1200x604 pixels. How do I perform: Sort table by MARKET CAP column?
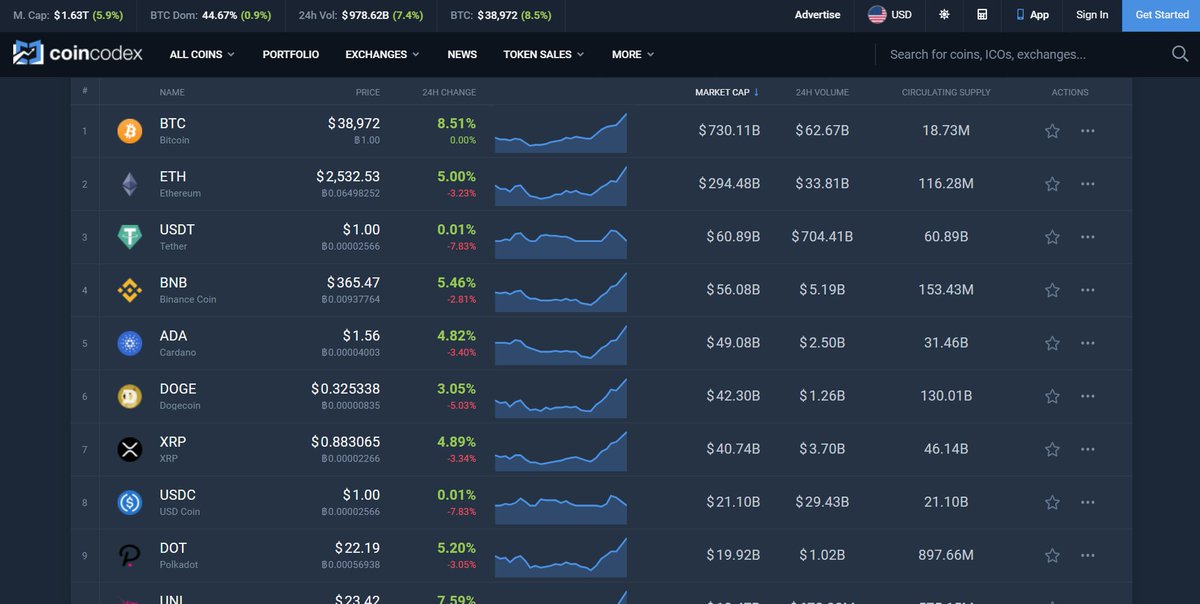tap(727, 92)
